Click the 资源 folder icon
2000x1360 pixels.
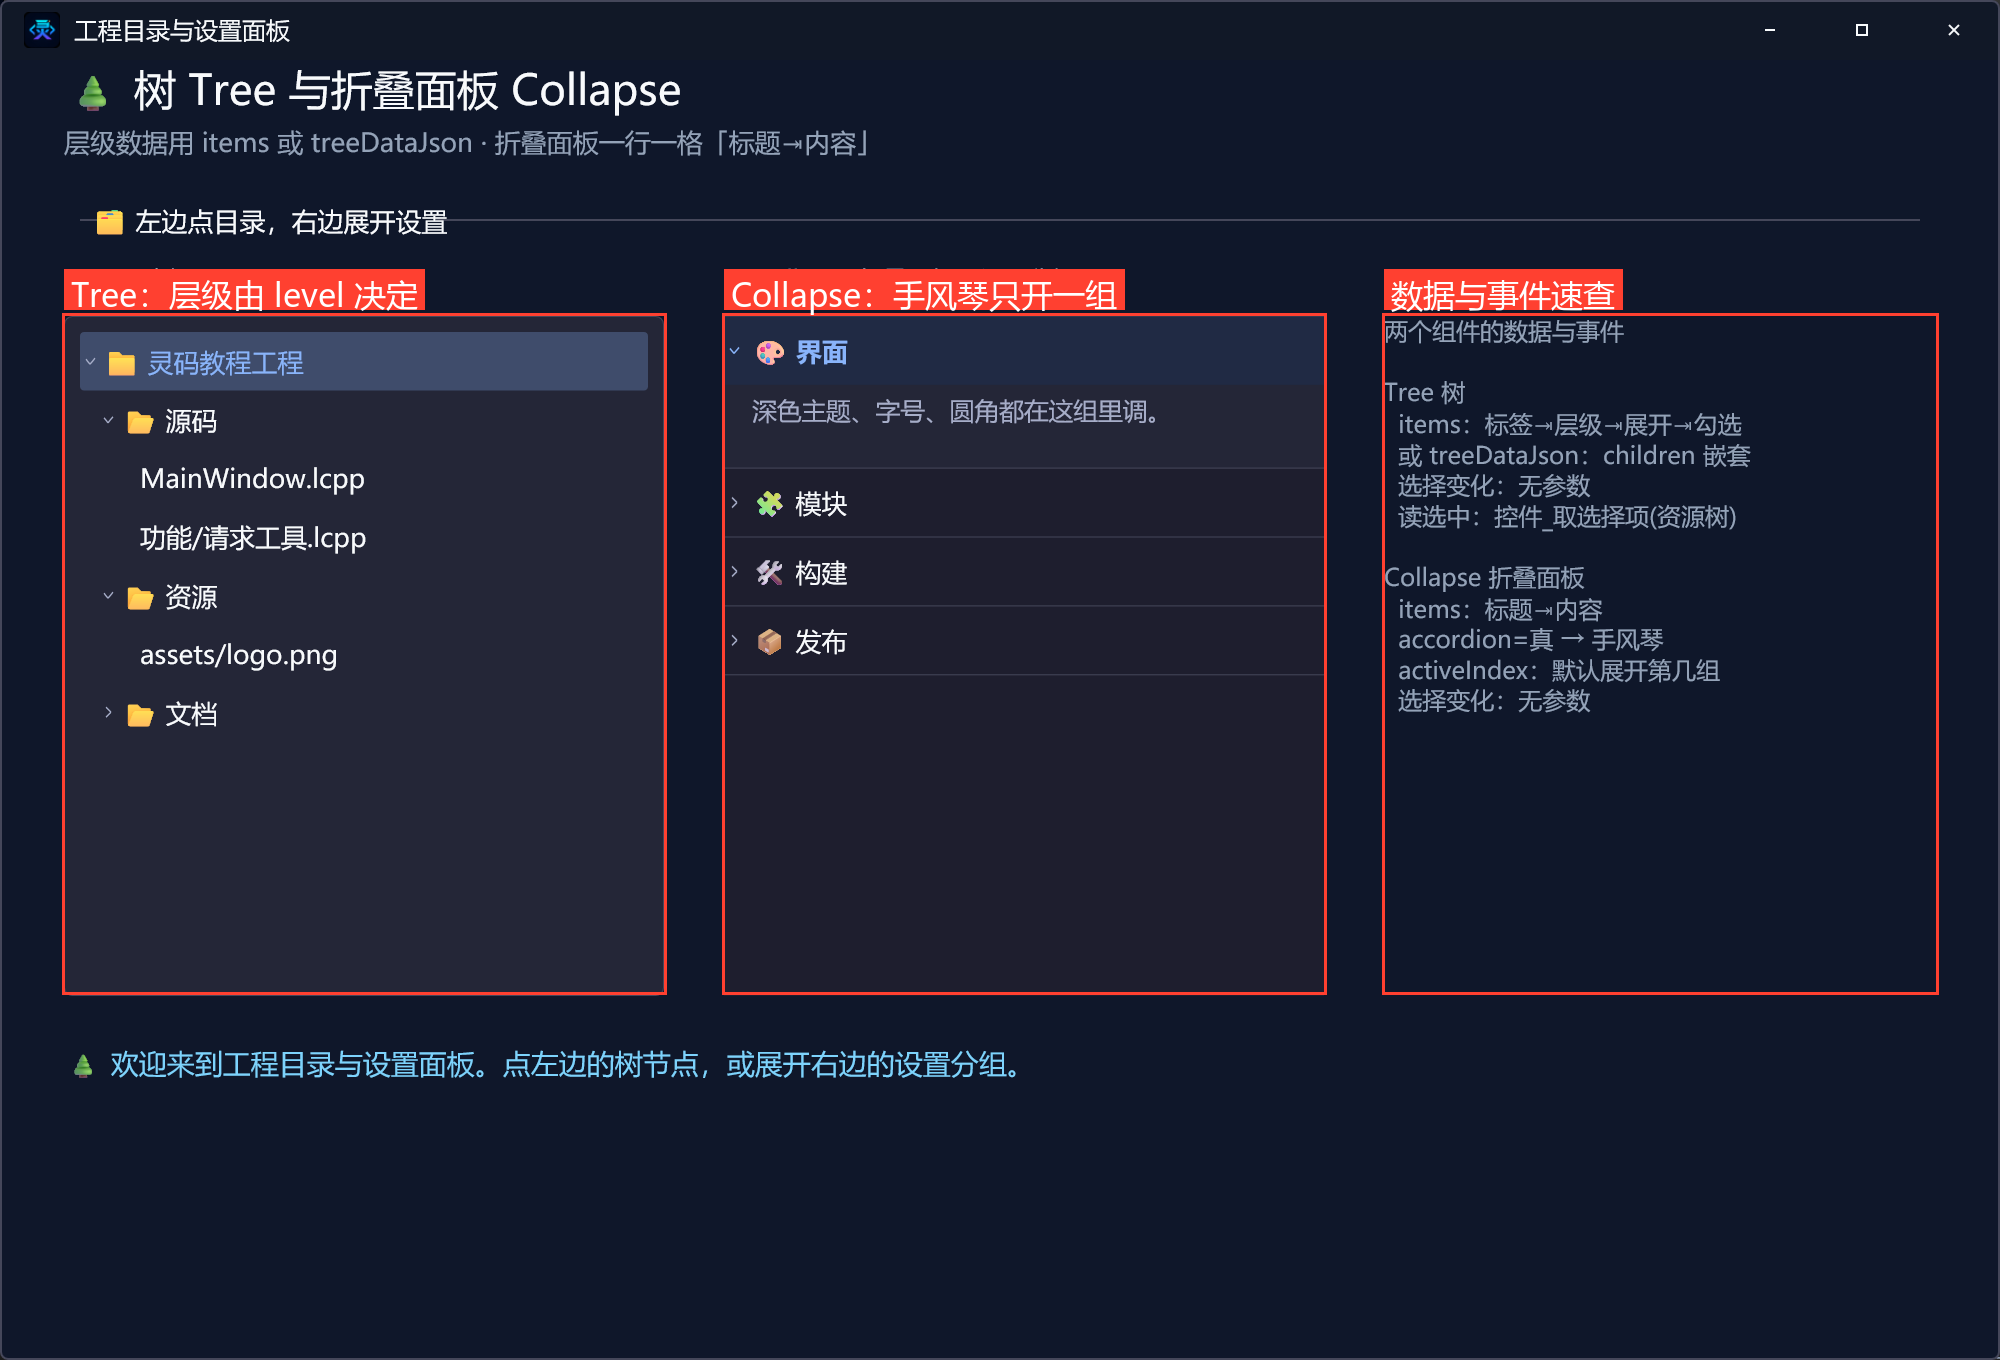click(141, 598)
